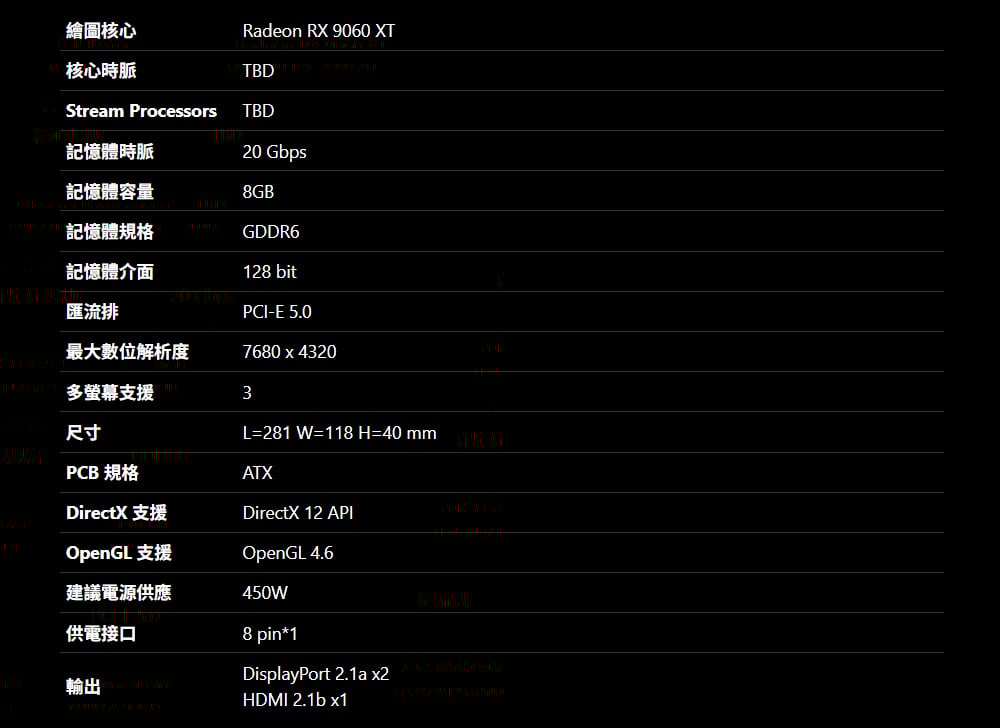Click the 繪圖核心 label

coord(101,31)
